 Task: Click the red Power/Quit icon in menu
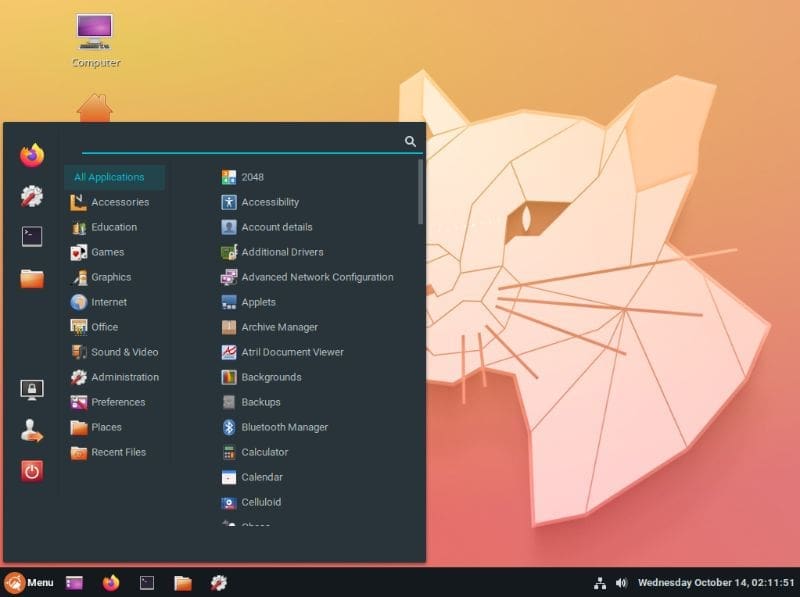(32, 471)
